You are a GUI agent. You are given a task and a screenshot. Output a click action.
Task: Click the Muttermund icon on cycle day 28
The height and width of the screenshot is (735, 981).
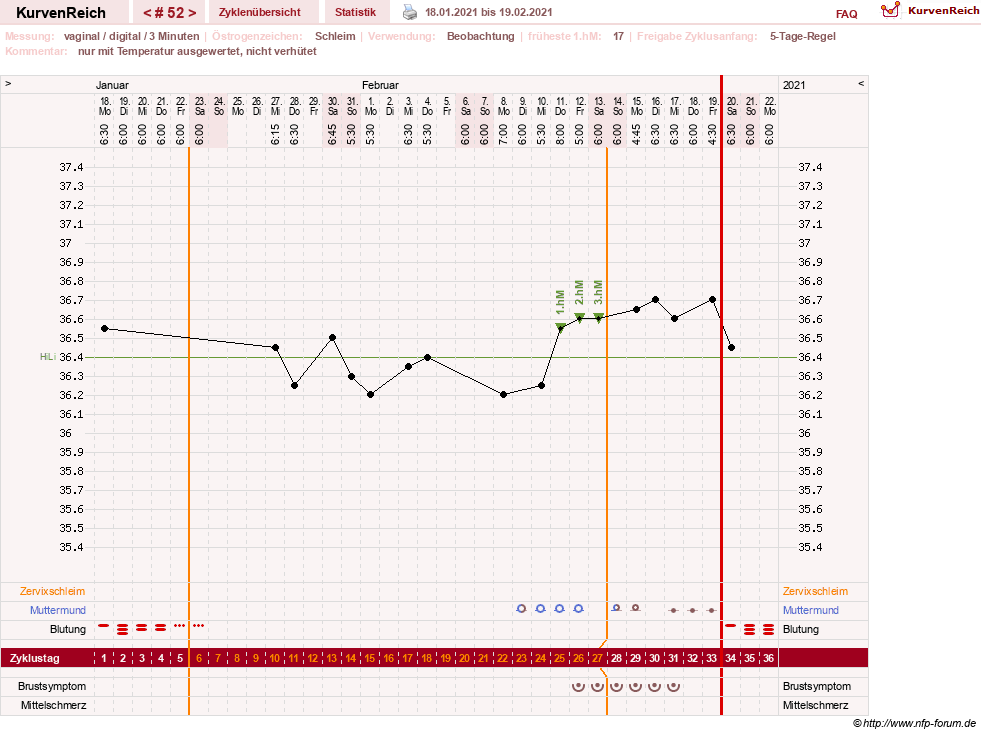point(616,608)
